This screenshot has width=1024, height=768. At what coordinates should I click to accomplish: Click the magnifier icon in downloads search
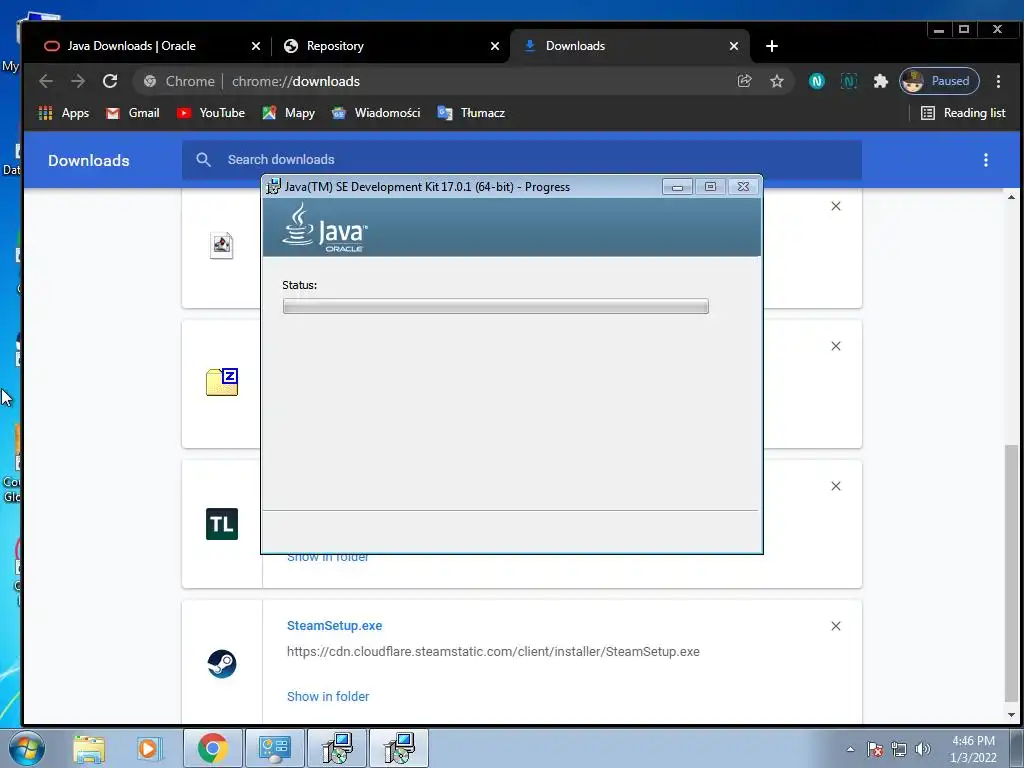pos(203,160)
